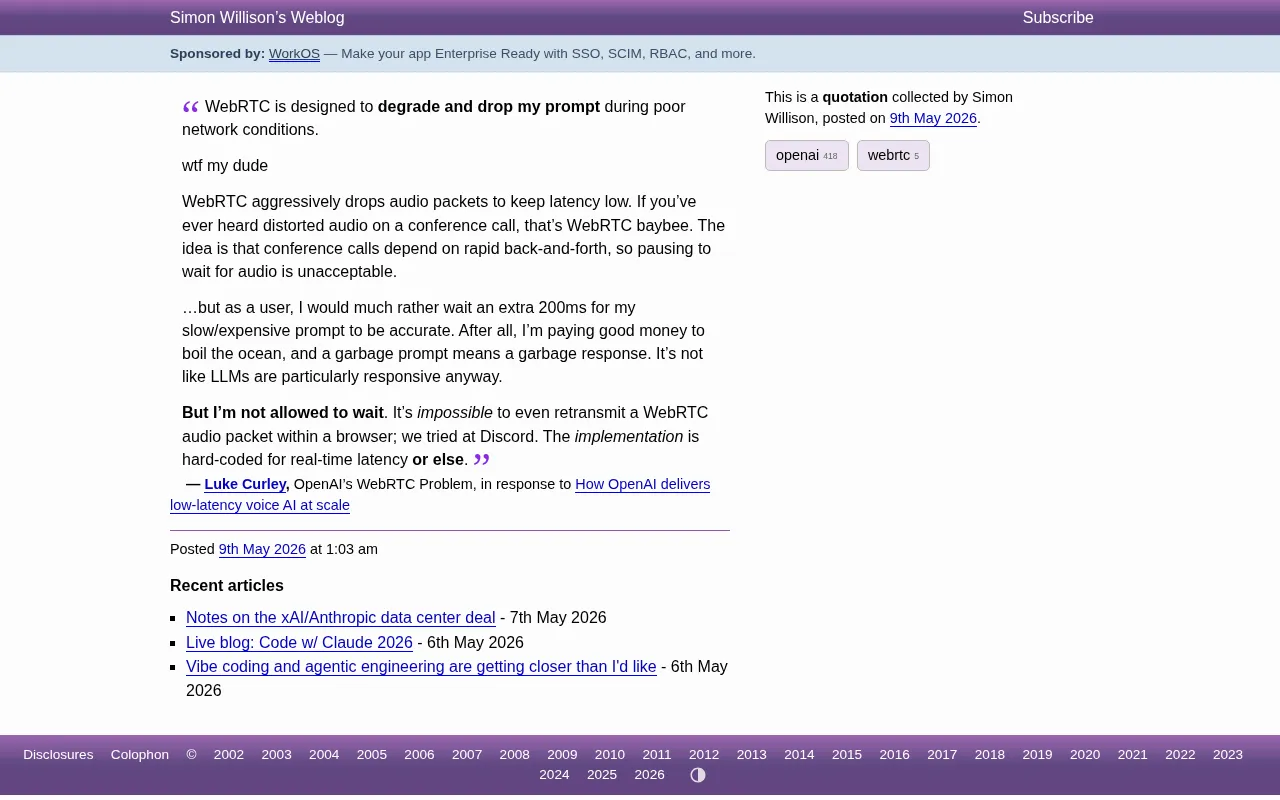
Task: Open Vibe coding and agentic engineering article
Action: (x=421, y=667)
